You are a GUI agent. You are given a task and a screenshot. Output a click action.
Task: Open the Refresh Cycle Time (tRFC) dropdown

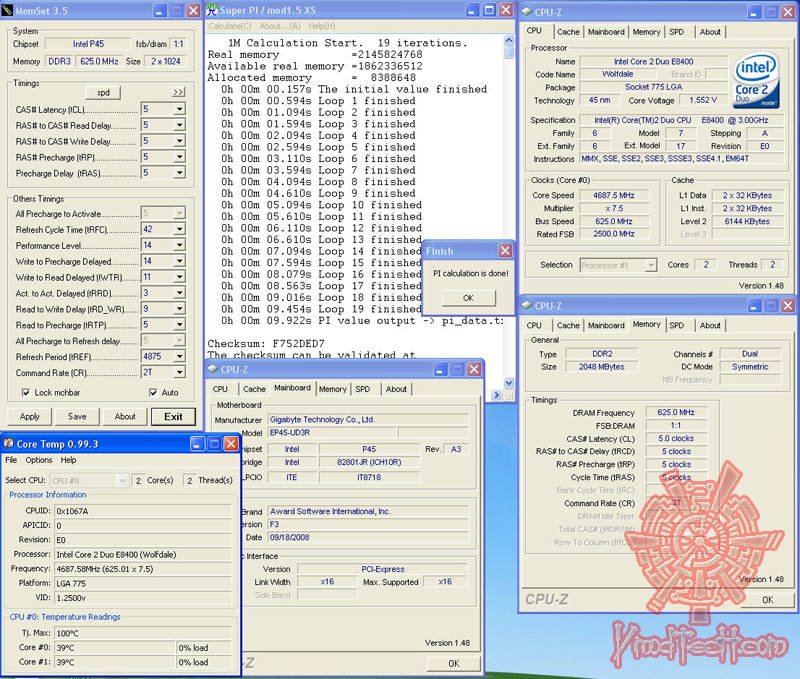(x=180, y=229)
